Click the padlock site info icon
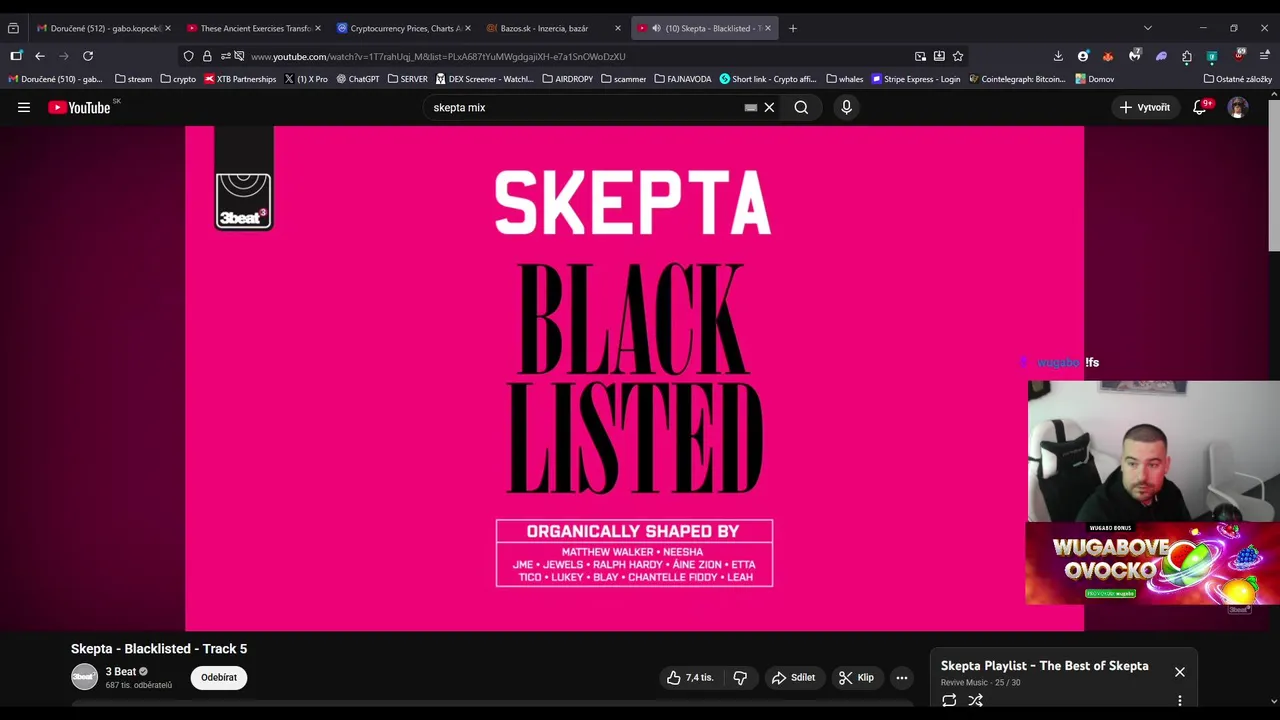The image size is (1280, 720). 207,56
